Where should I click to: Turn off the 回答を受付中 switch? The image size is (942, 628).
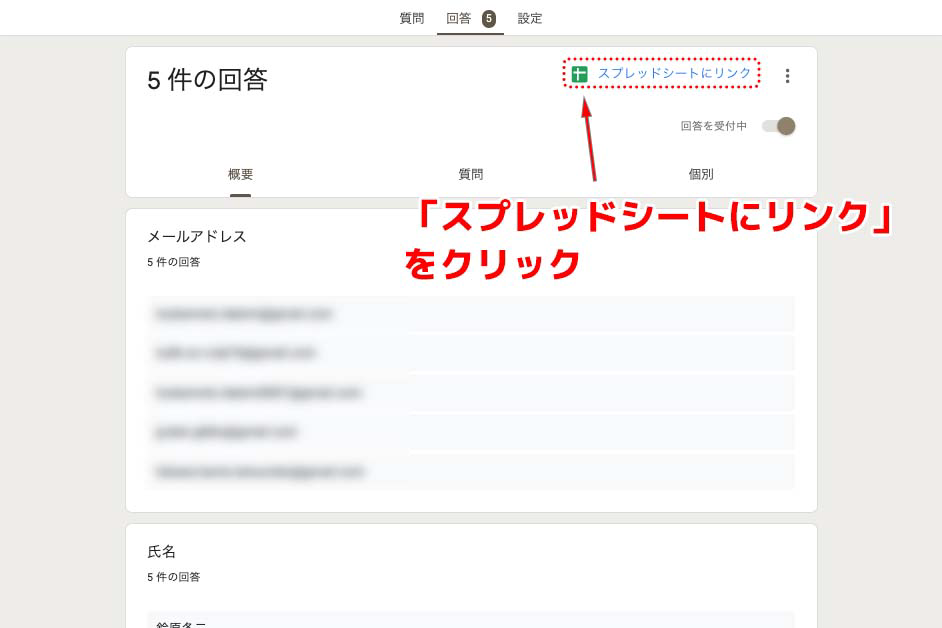(x=779, y=126)
